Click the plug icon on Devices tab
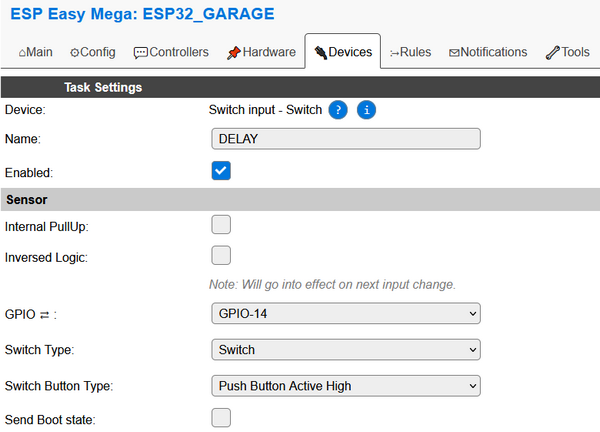The width and height of the screenshot is (600, 432). tap(320, 52)
